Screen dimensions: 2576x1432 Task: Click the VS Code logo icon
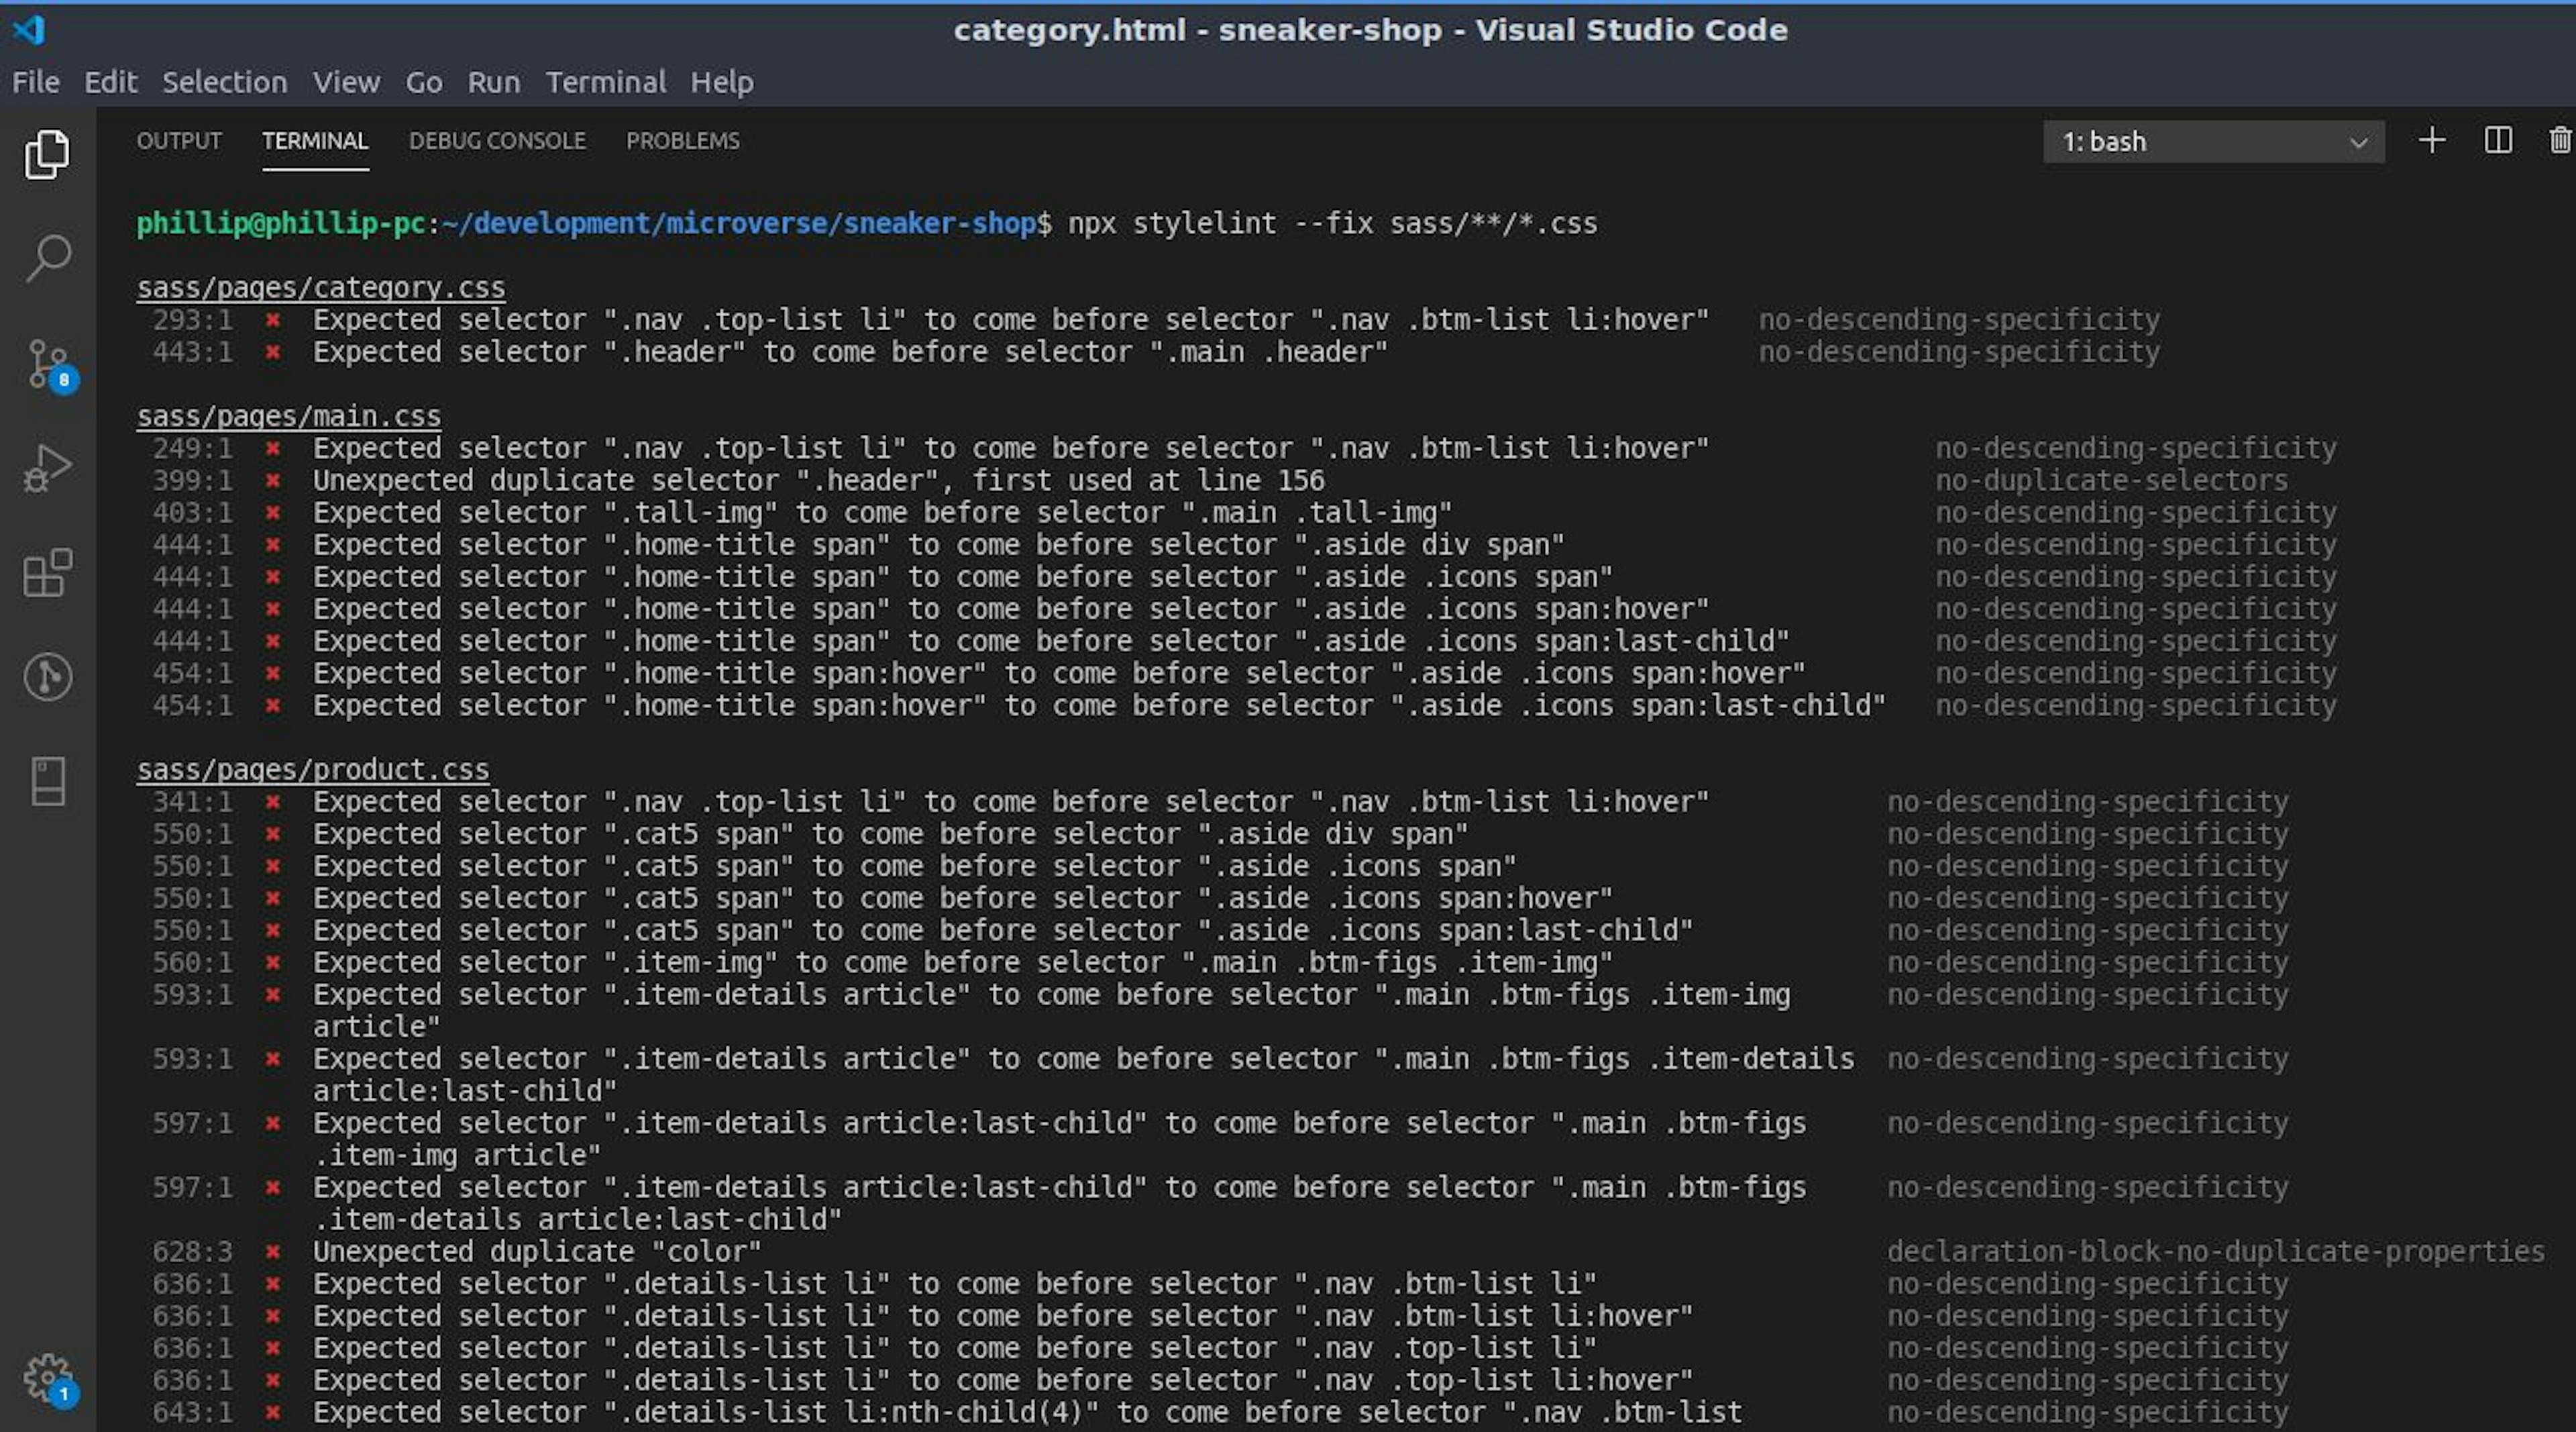pyautogui.click(x=29, y=30)
